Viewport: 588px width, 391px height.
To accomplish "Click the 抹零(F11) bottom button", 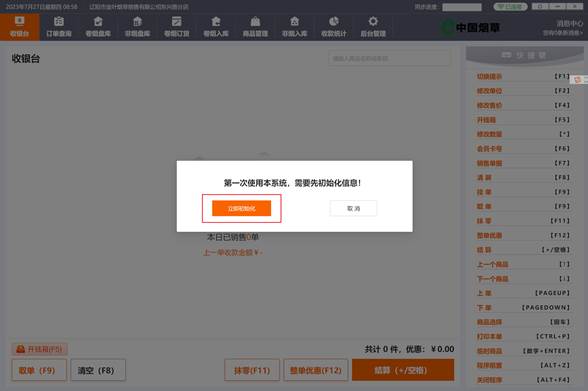I will pyautogui.click(x=252, y=370).
